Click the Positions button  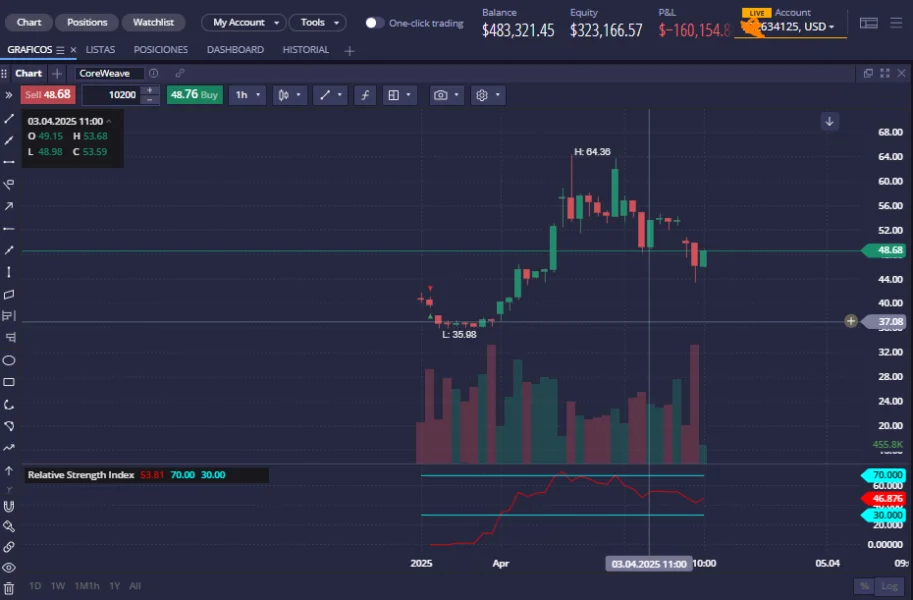(87, 22)
